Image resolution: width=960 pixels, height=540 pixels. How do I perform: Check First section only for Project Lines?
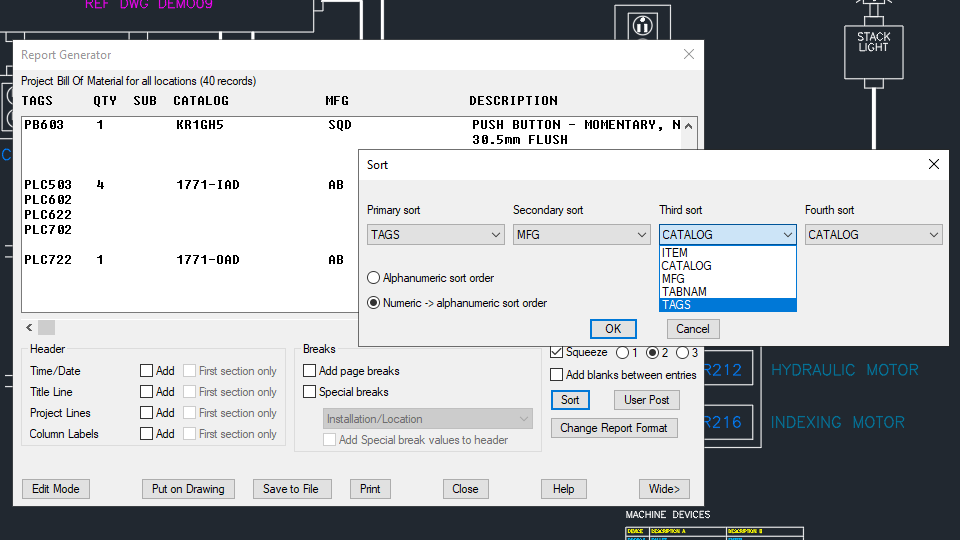click(190, 413)
